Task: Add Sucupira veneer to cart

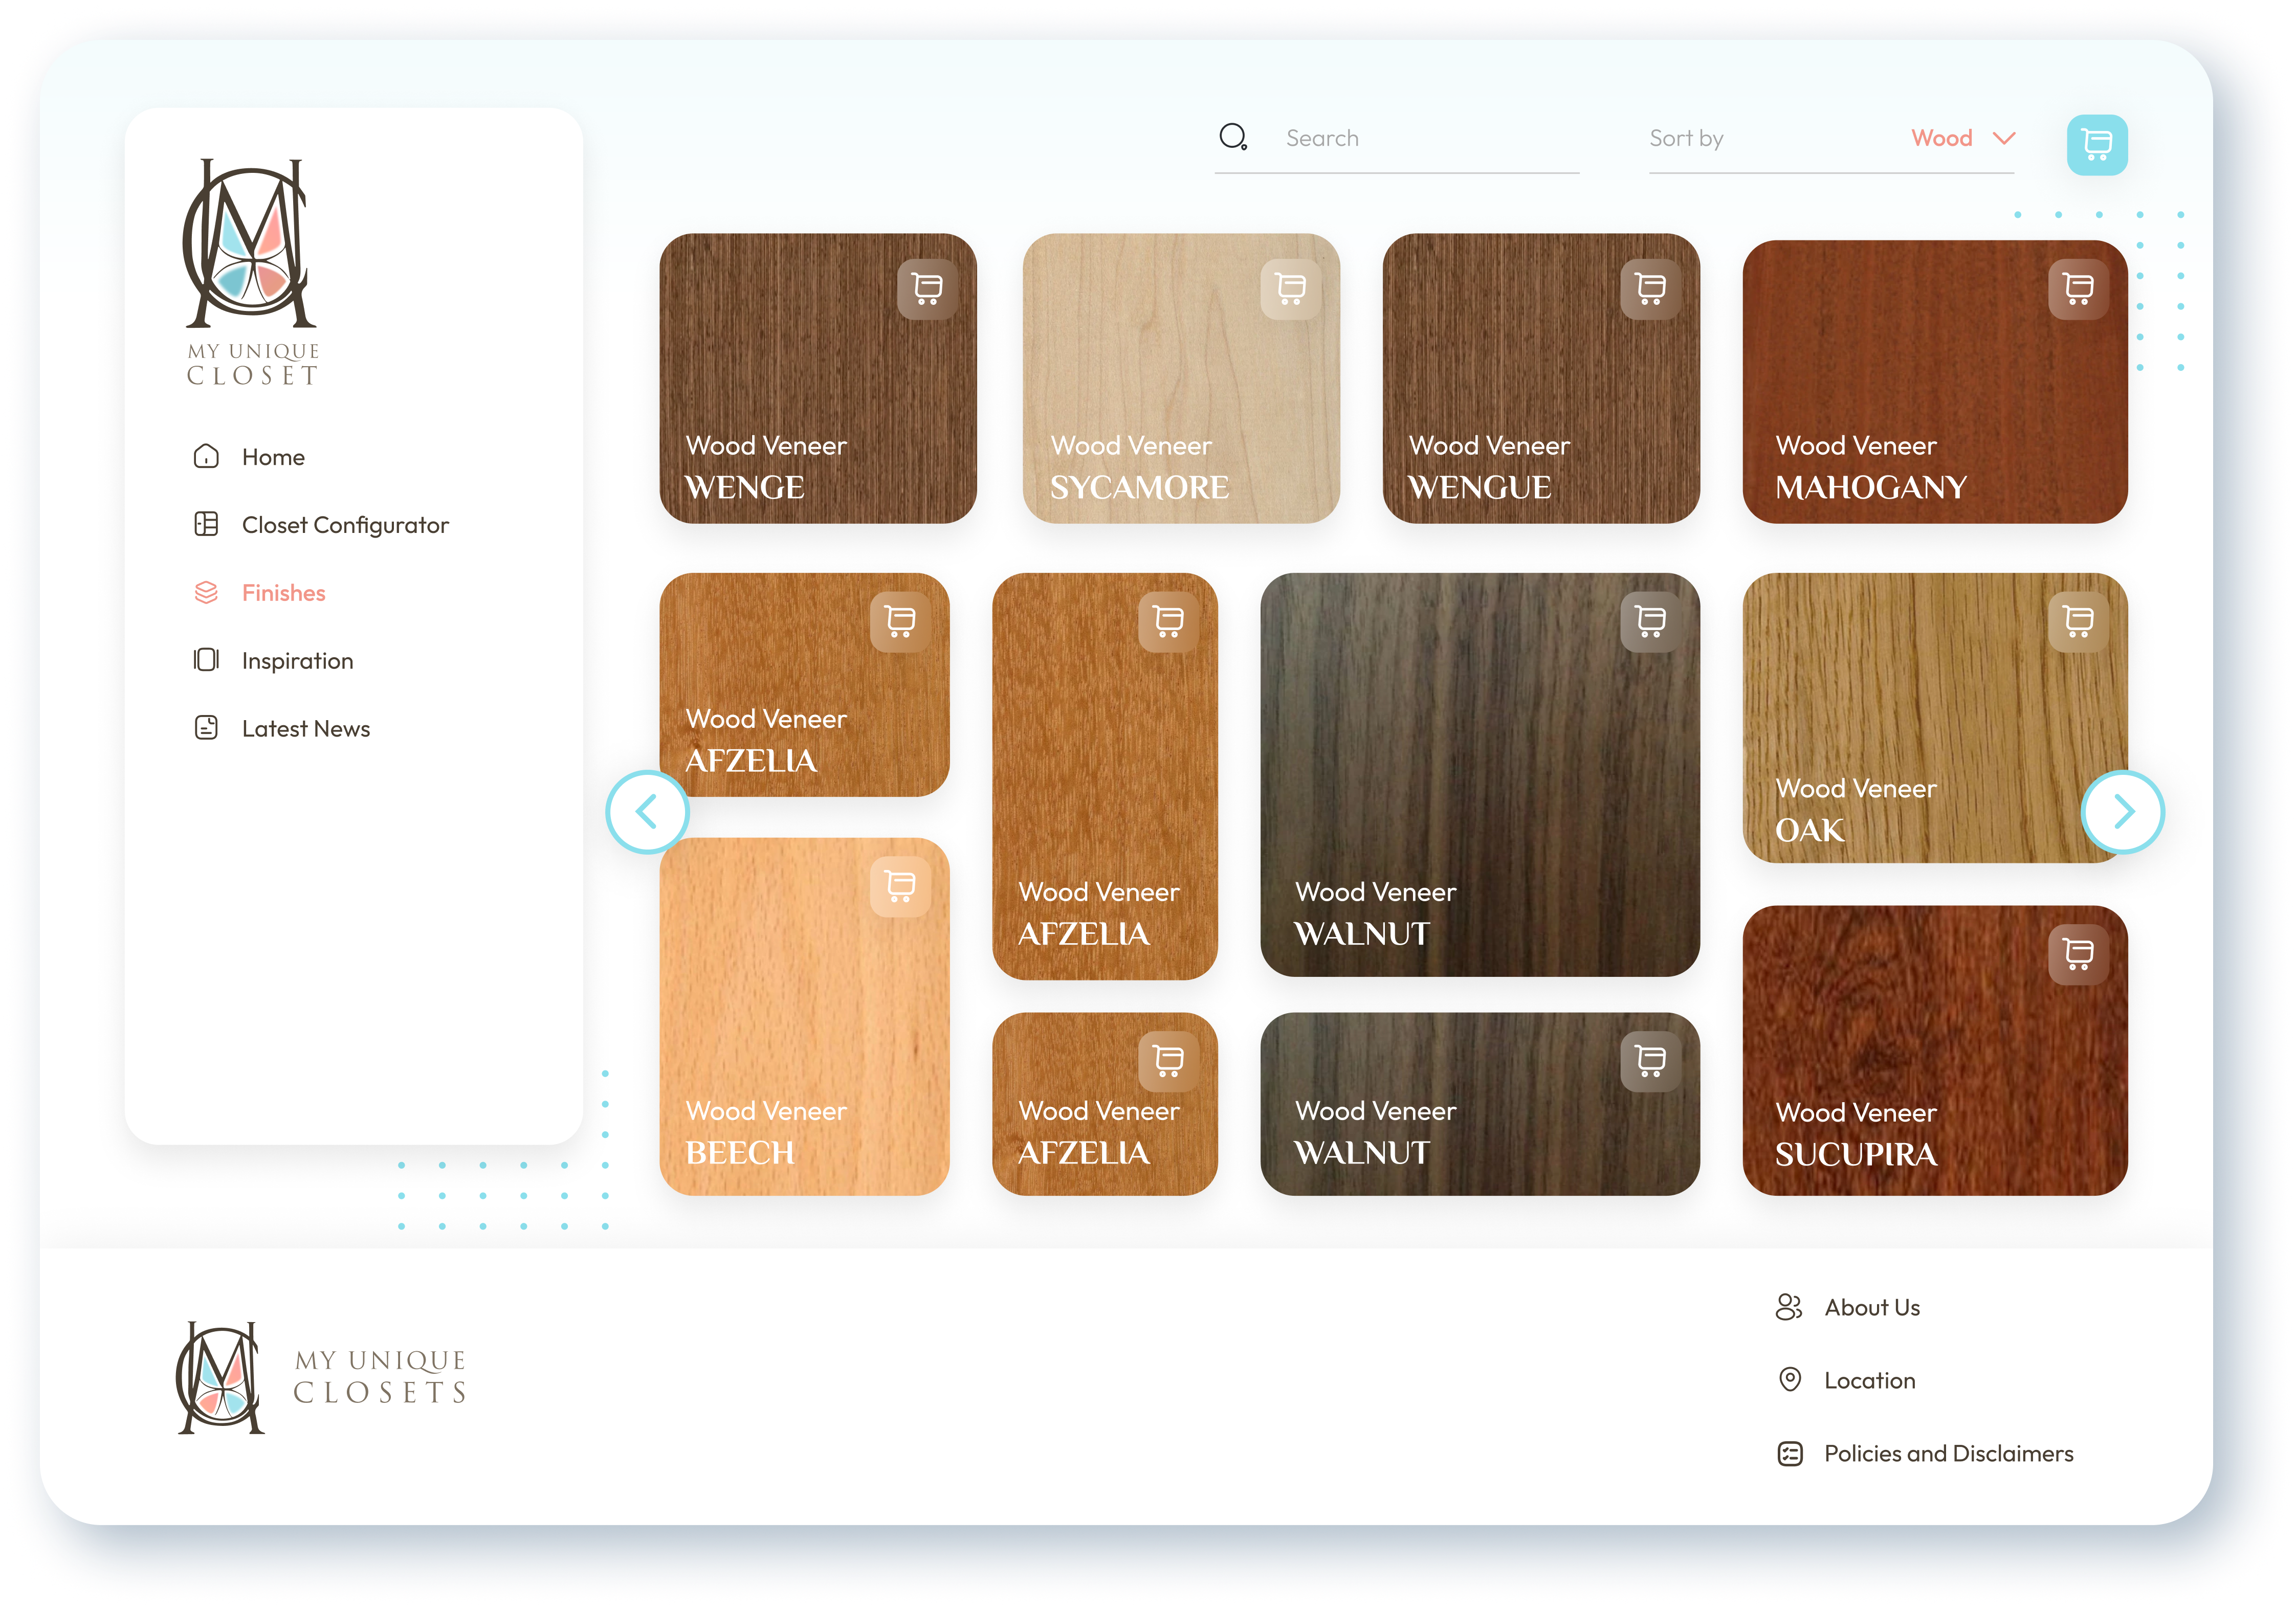Action: (x=2078, y=955)
